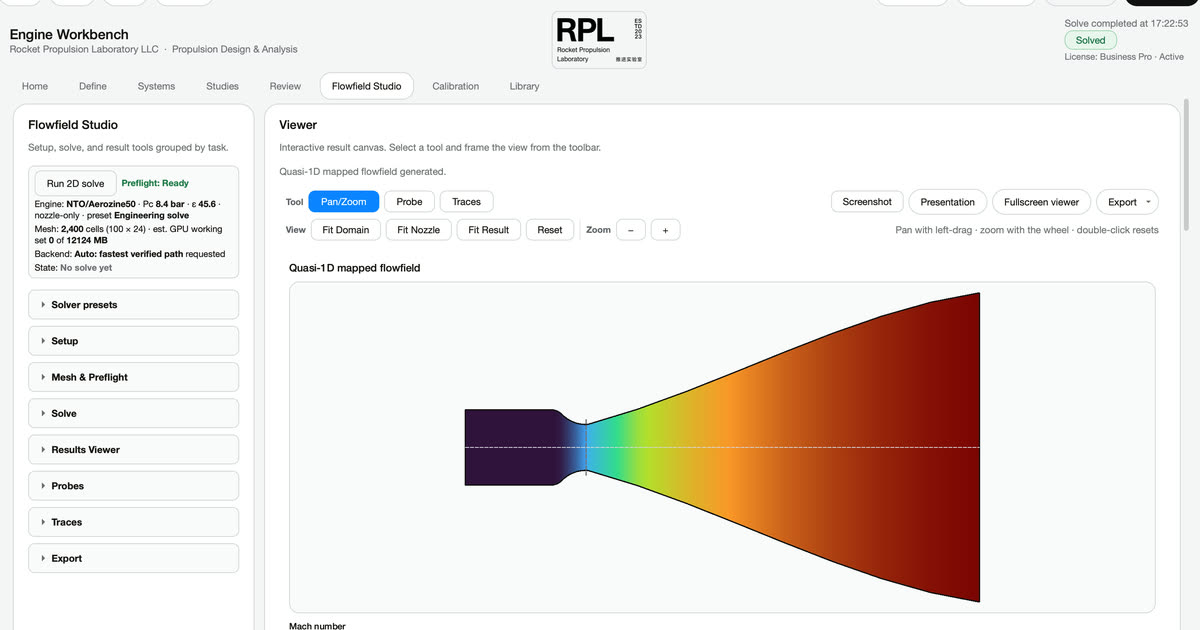Open the Review tab
The width and height of the screenshot is (1200, 630).
285,86
